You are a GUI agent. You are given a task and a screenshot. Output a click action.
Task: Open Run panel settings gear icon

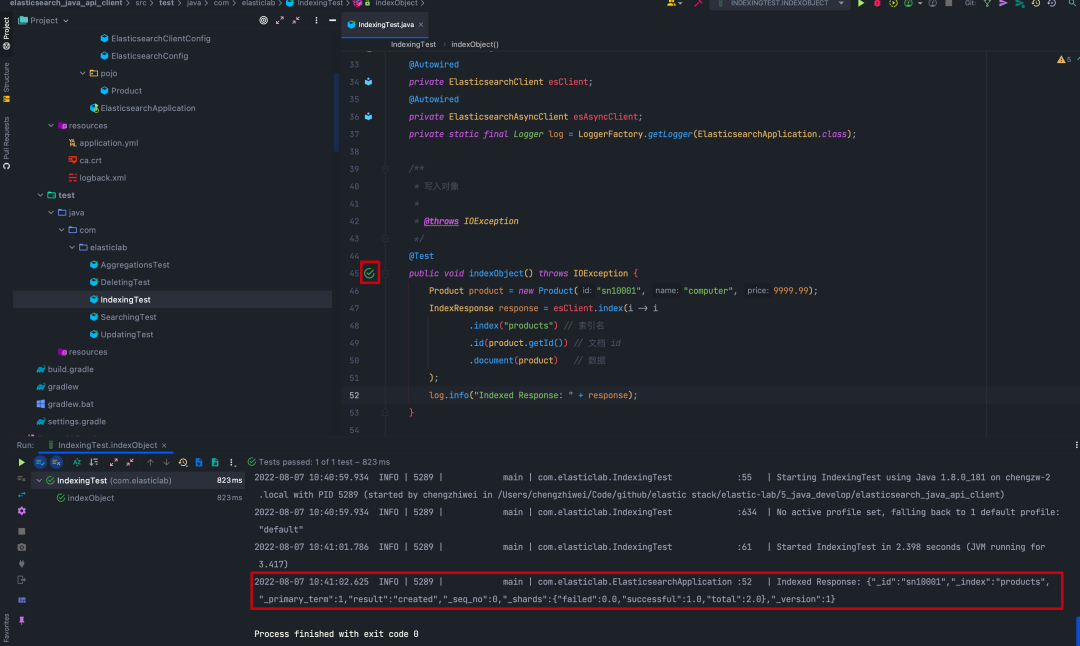pos(21,511)
